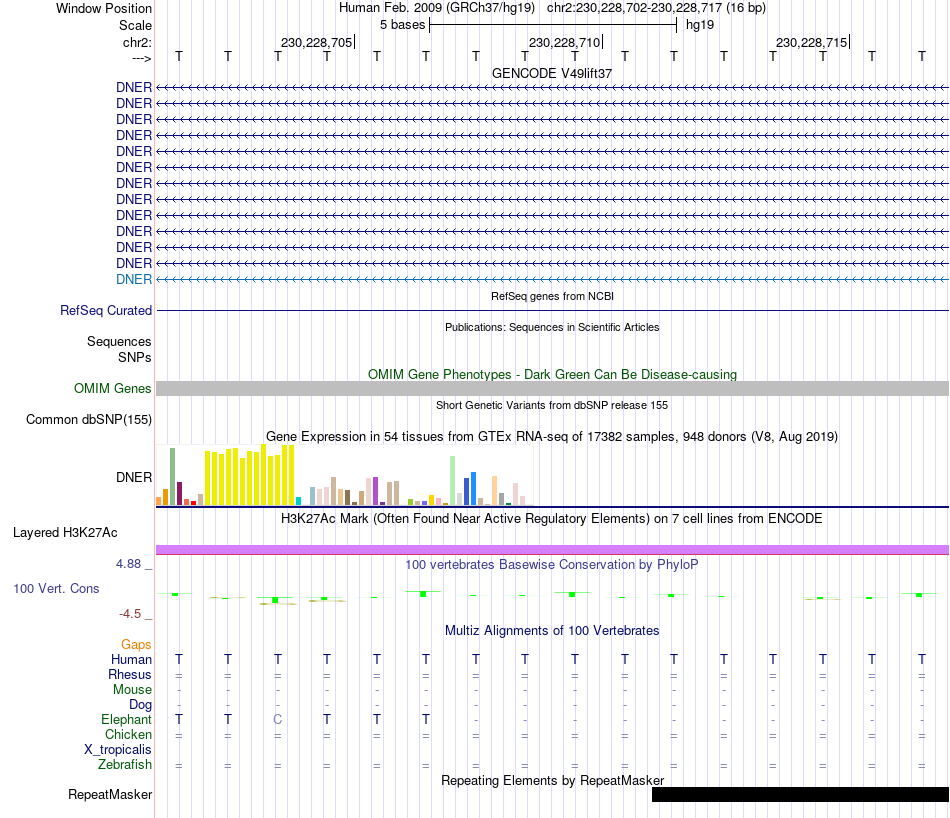Click the RepeatMasker track label
The height and width of the screenshot is (818, 950).
[110, 794]
